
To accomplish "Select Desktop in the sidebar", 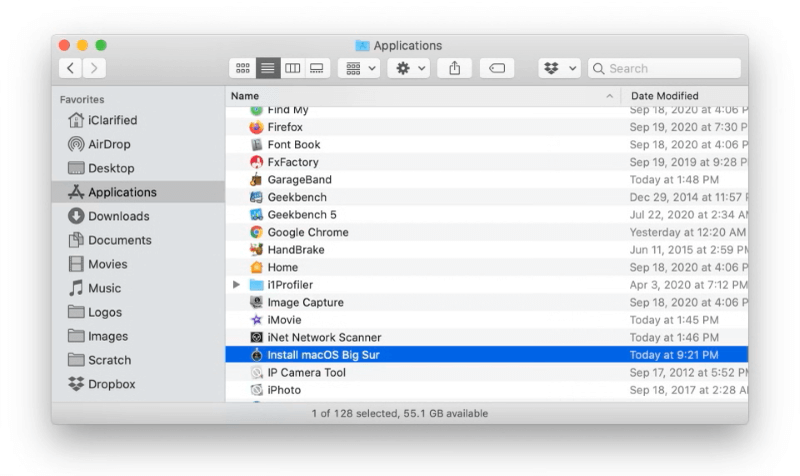I will (x=111, y=168).
